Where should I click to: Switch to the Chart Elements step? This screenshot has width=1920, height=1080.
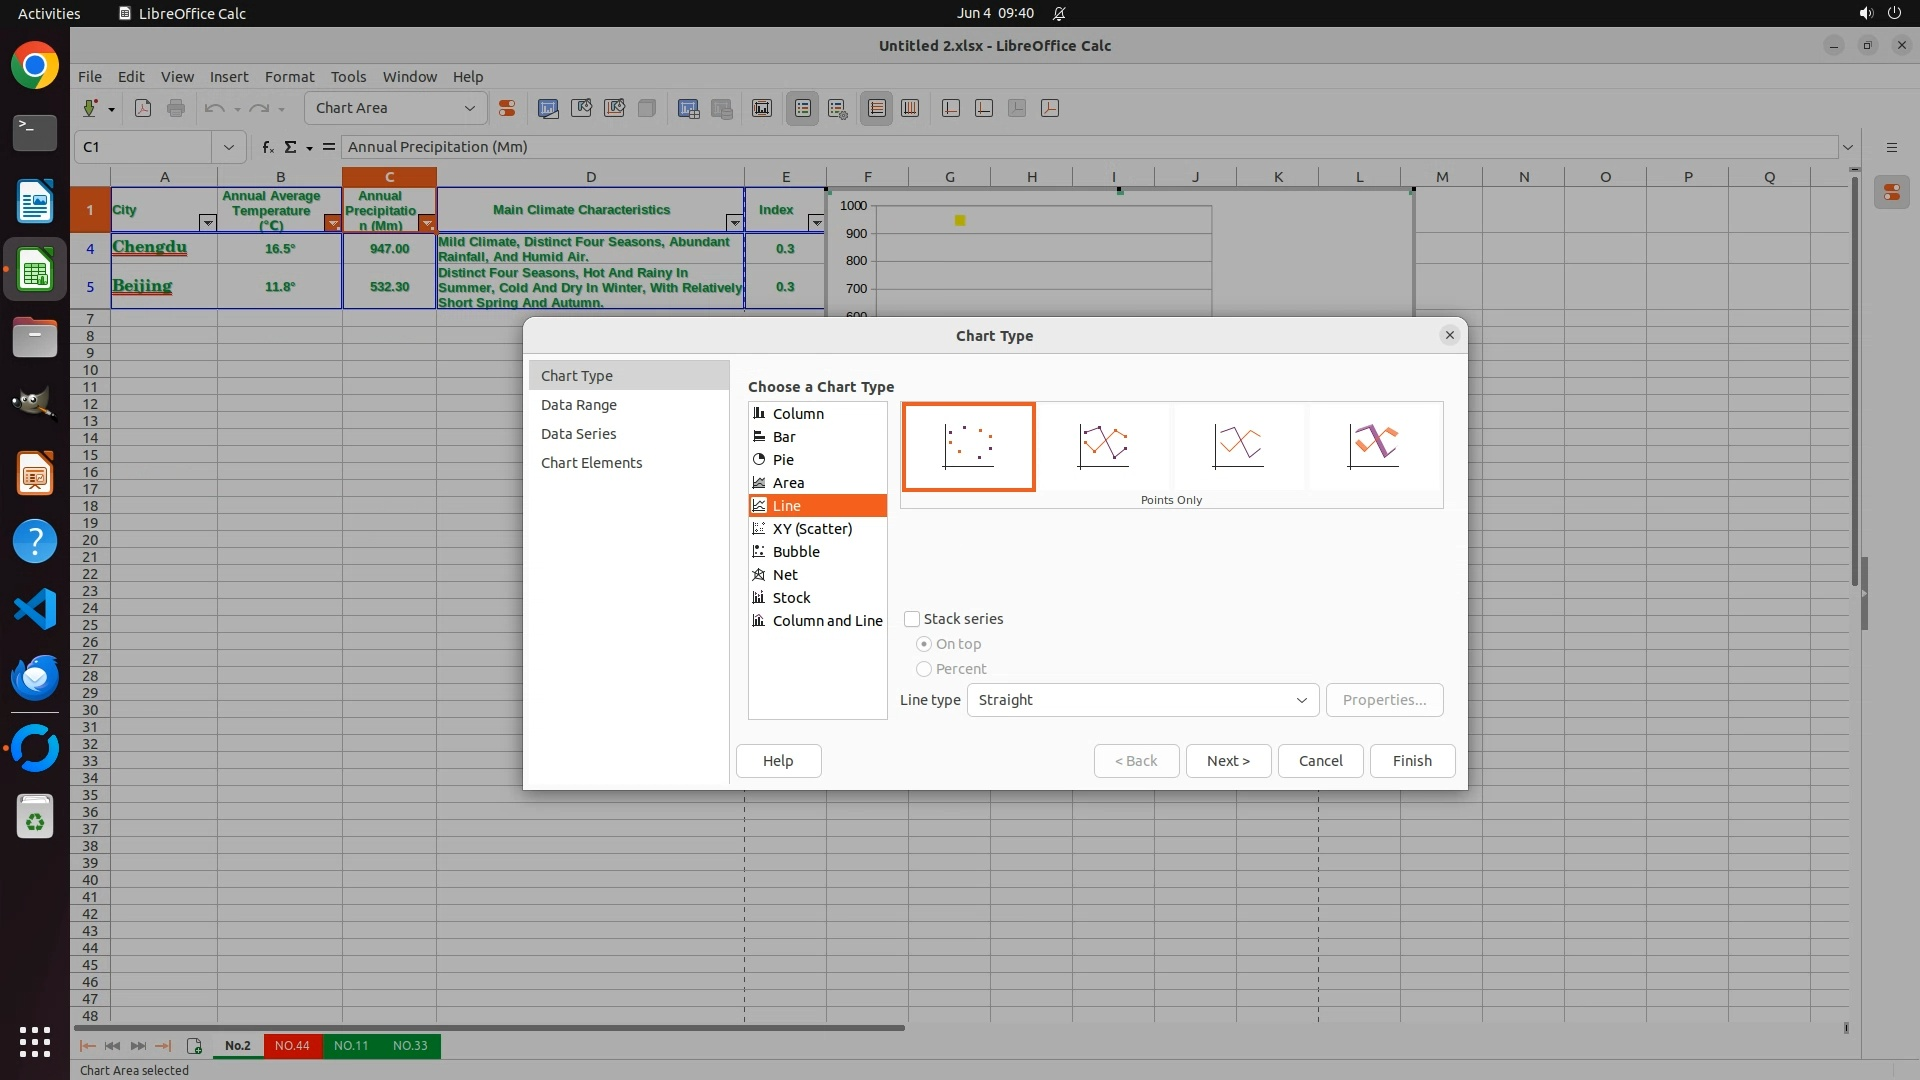[591, 463]
